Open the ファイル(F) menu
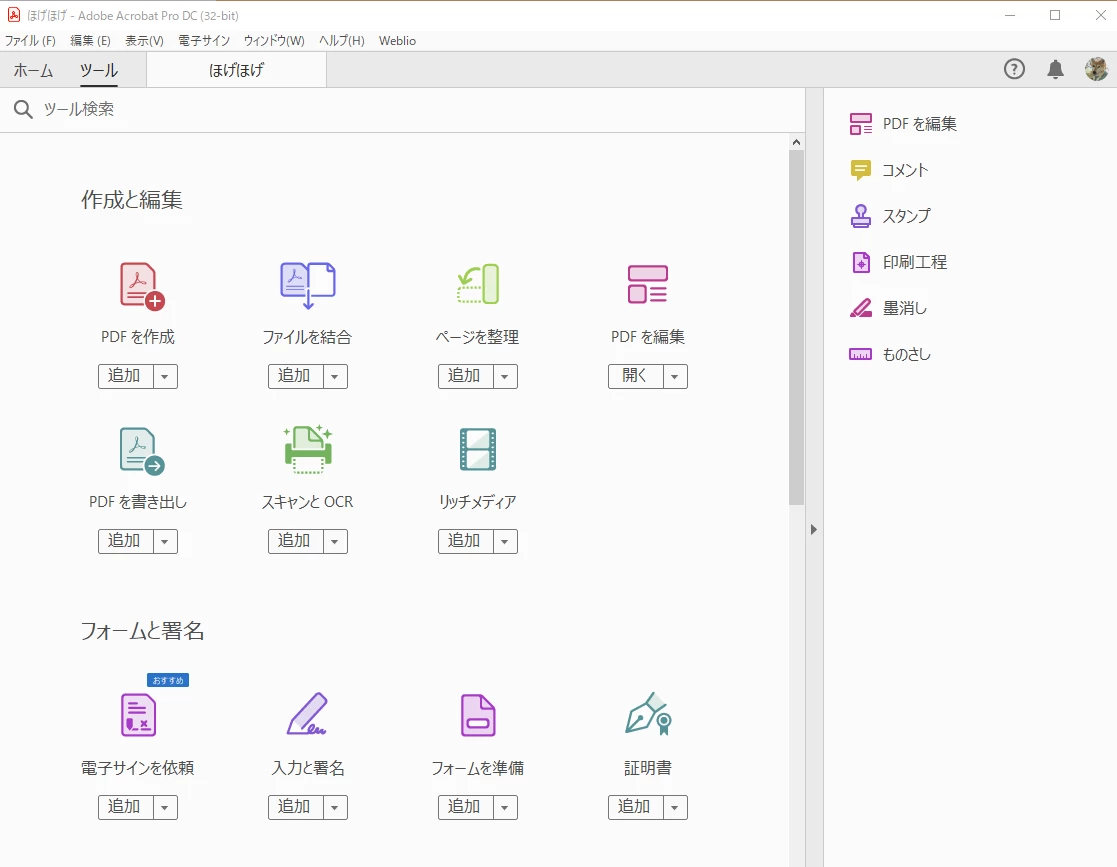 point(30,41)
